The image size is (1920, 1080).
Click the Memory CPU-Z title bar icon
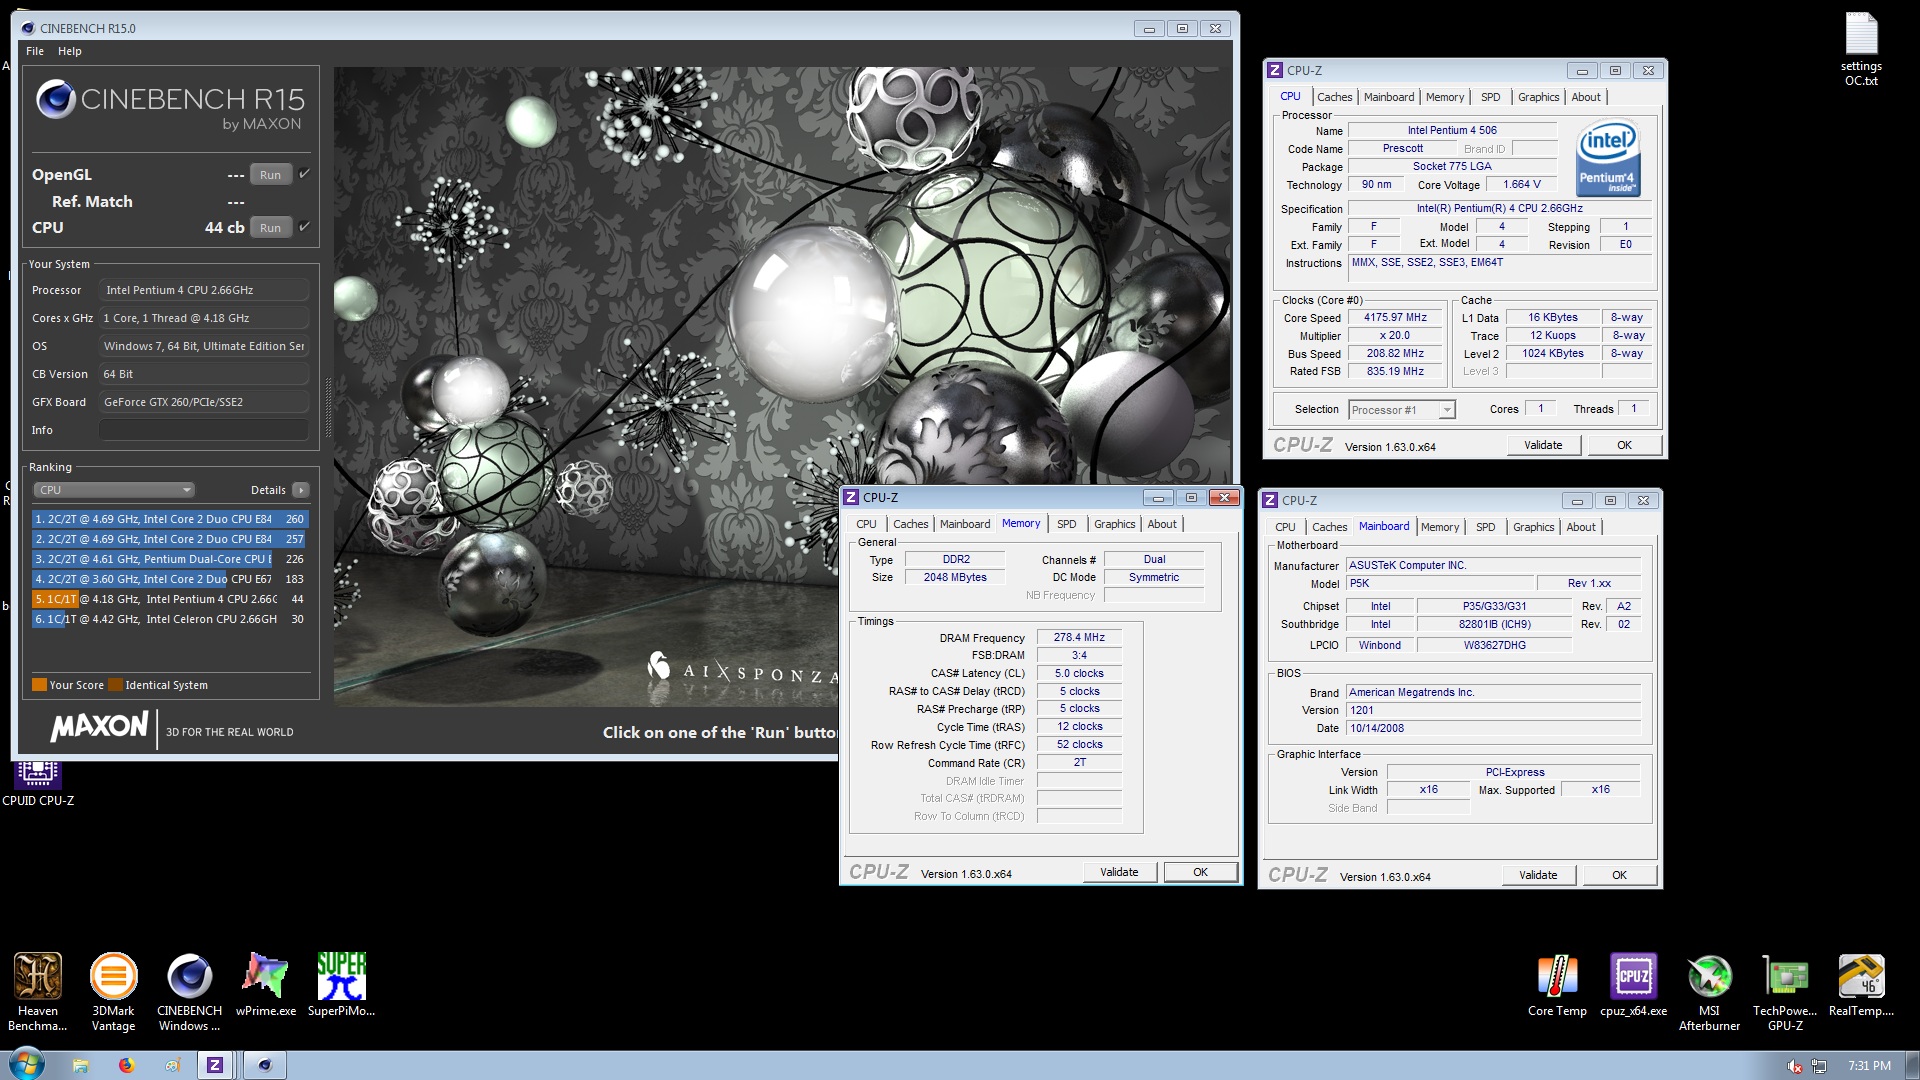coord(850,497)
